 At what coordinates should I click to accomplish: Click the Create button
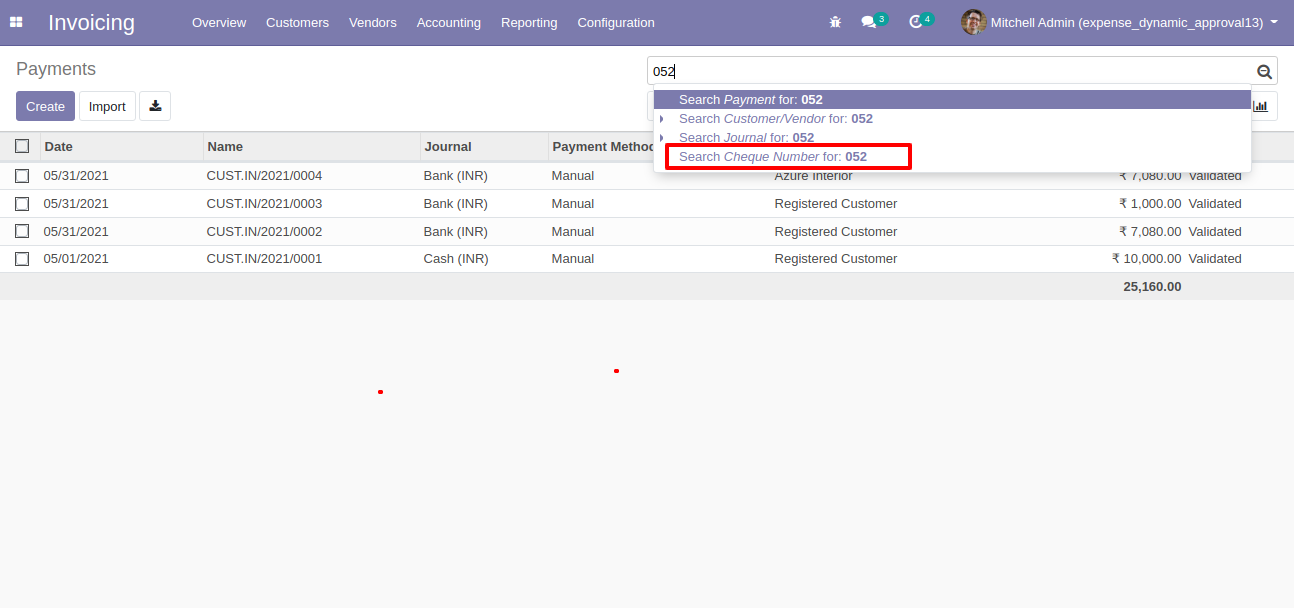[x=45, y=106]
